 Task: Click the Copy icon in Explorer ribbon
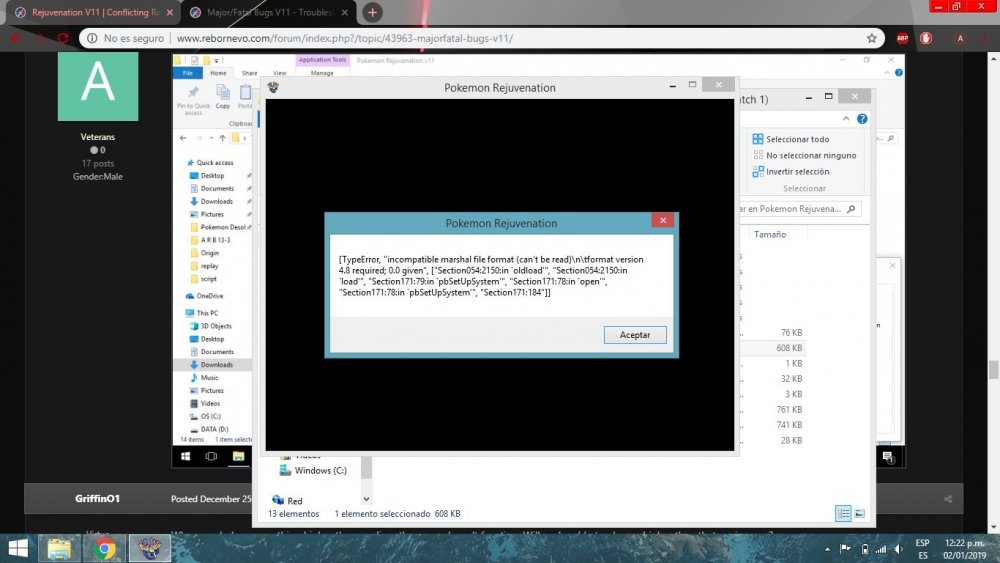(x=222, y=95)
